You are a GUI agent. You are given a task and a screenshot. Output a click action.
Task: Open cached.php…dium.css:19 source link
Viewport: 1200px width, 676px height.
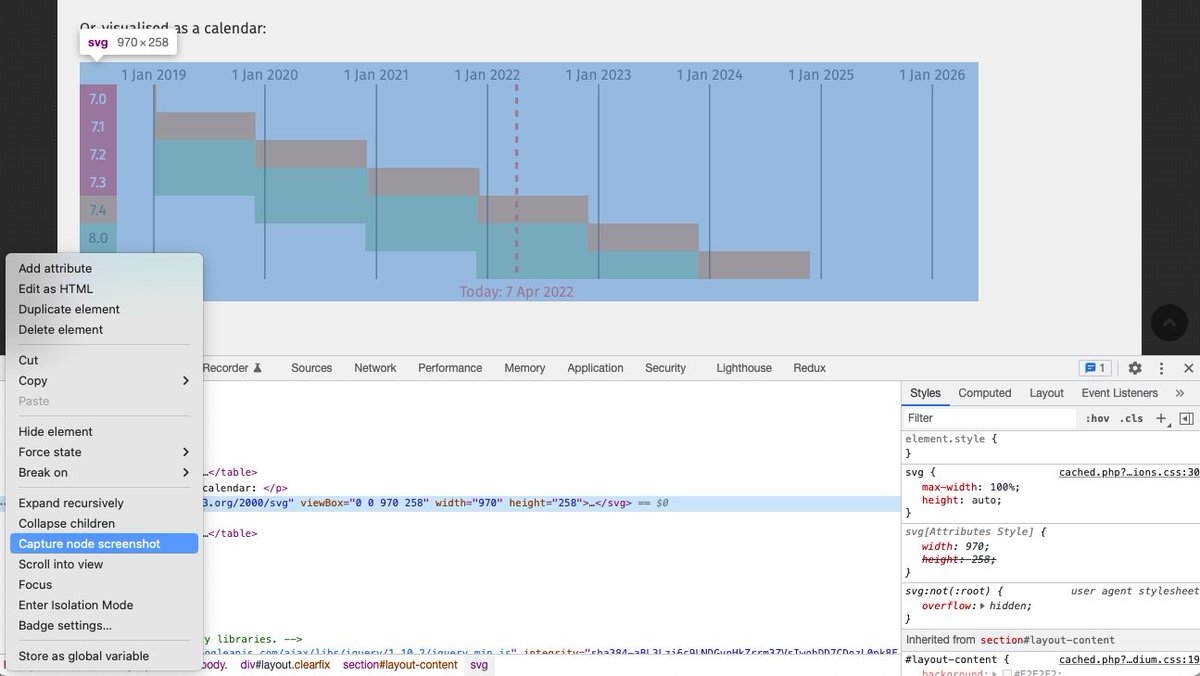click(1128, 660)
